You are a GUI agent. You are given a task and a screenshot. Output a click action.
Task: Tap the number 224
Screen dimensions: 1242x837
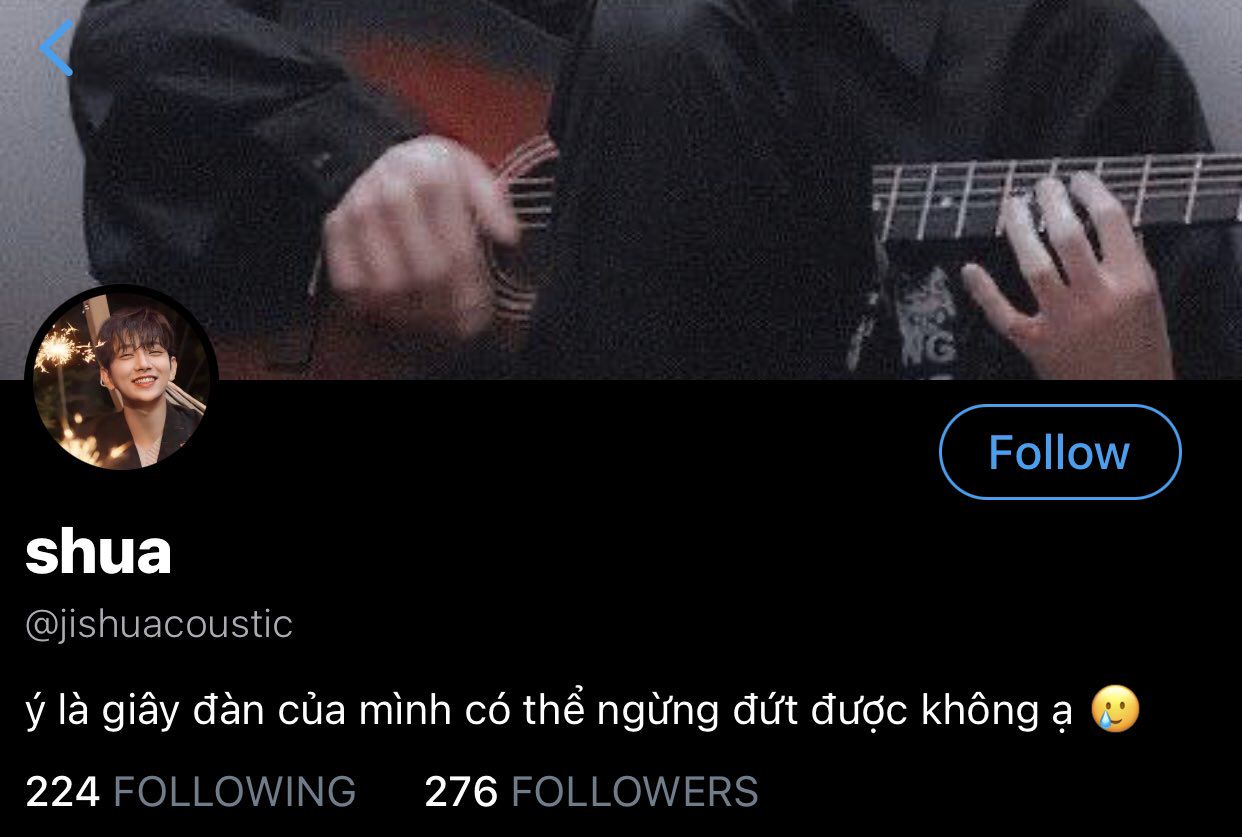63,792
